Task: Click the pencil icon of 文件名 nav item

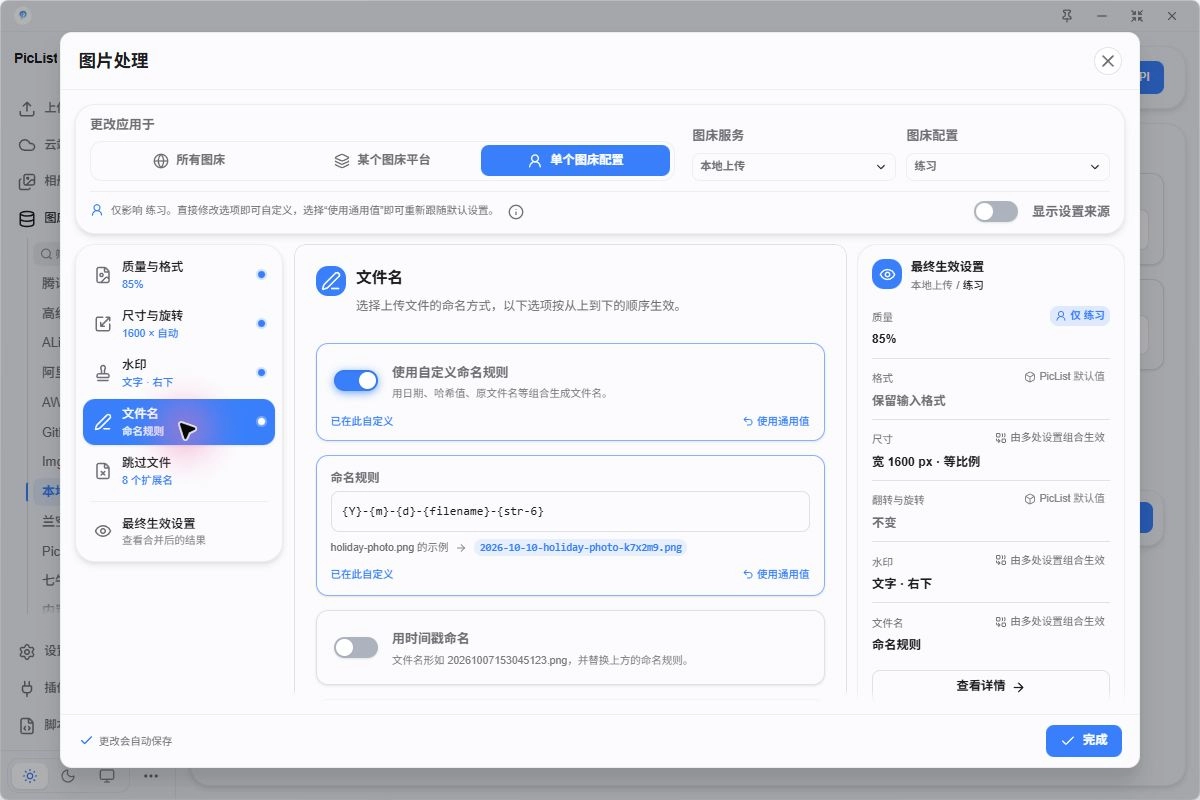Action: tap(103, 422)
